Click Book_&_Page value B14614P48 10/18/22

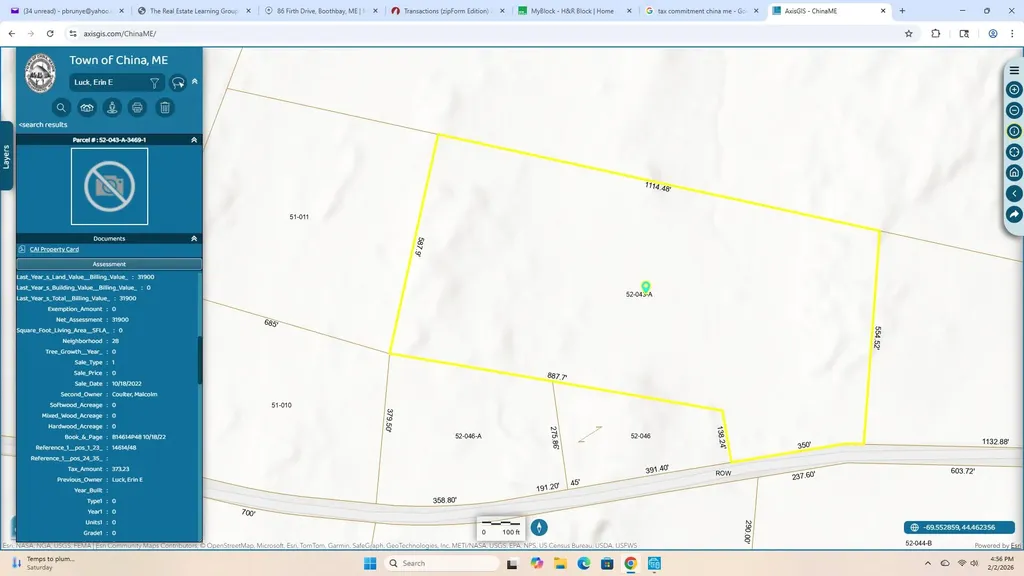point(138,437)
